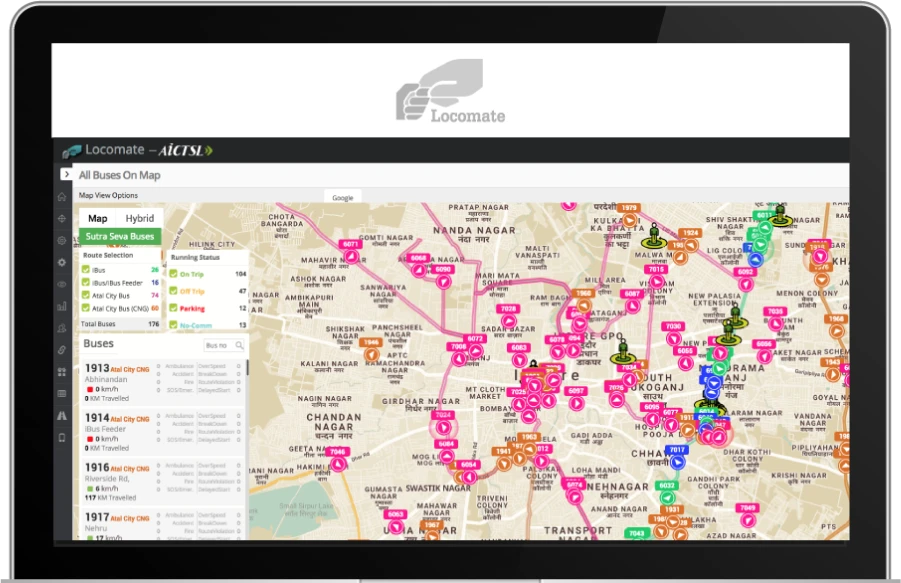This screenshot has width=901, height=583.
Task: Open the Home icon in the left sidebar
Action: tap(62, 196)
